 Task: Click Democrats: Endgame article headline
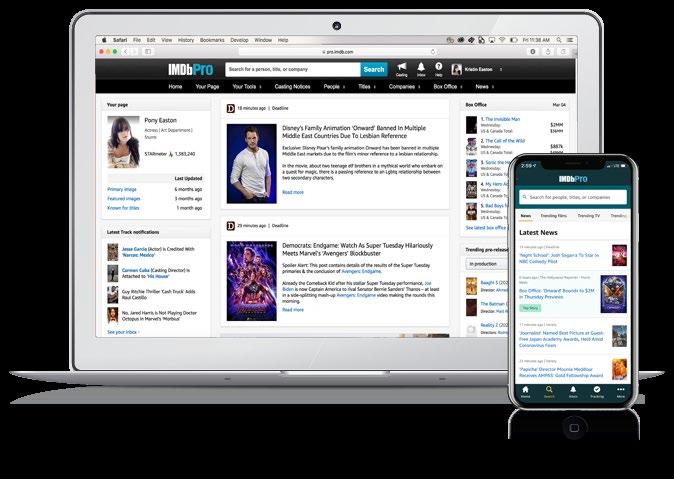point(357,249)
